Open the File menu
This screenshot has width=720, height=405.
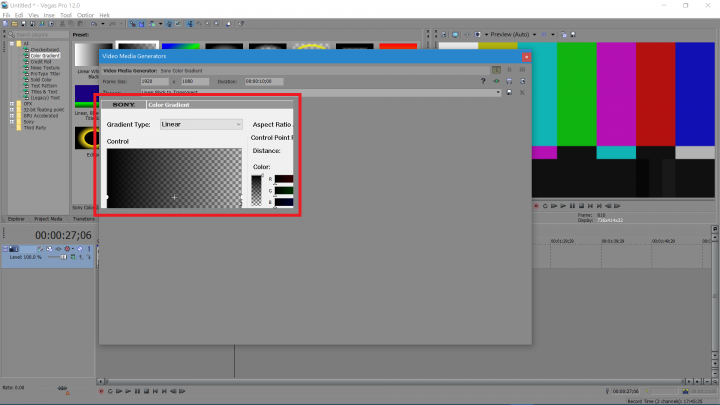click(6, 15)
